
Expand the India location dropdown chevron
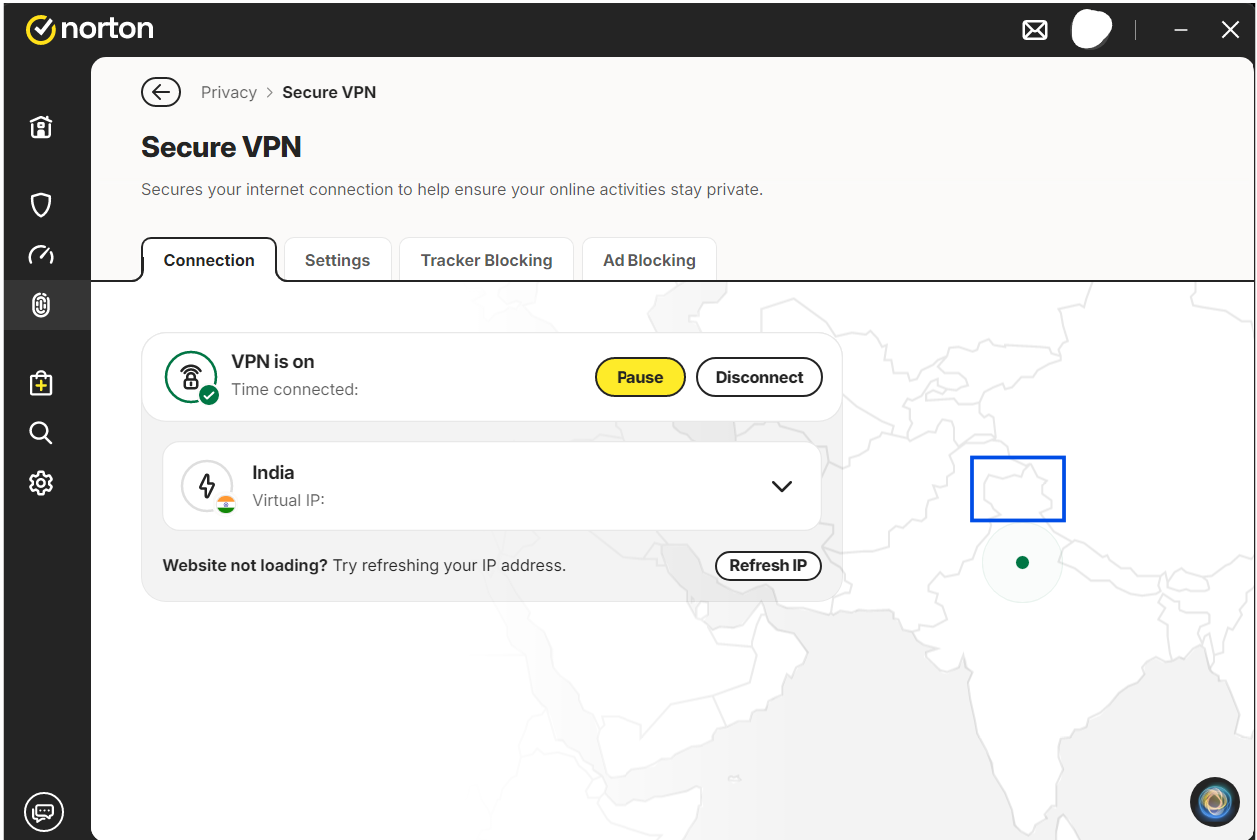tap(782, 486)
